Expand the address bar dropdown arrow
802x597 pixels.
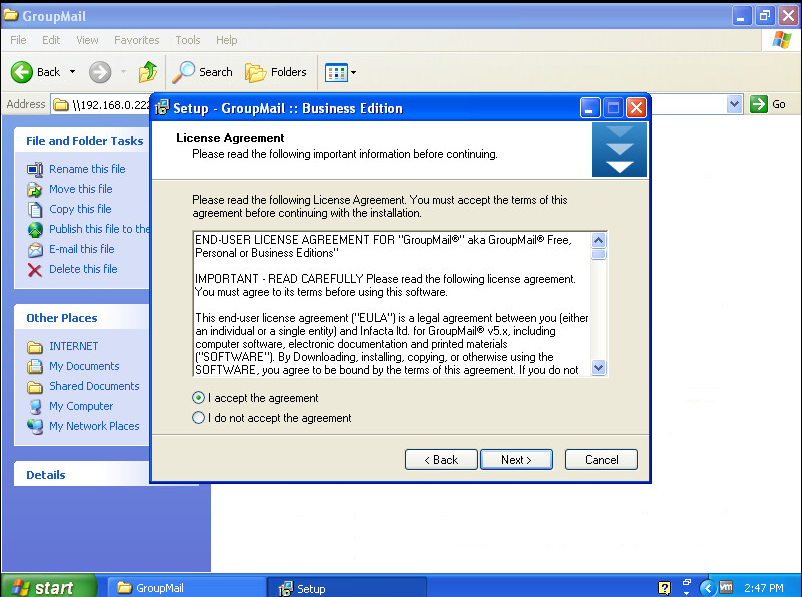[734, 104]
